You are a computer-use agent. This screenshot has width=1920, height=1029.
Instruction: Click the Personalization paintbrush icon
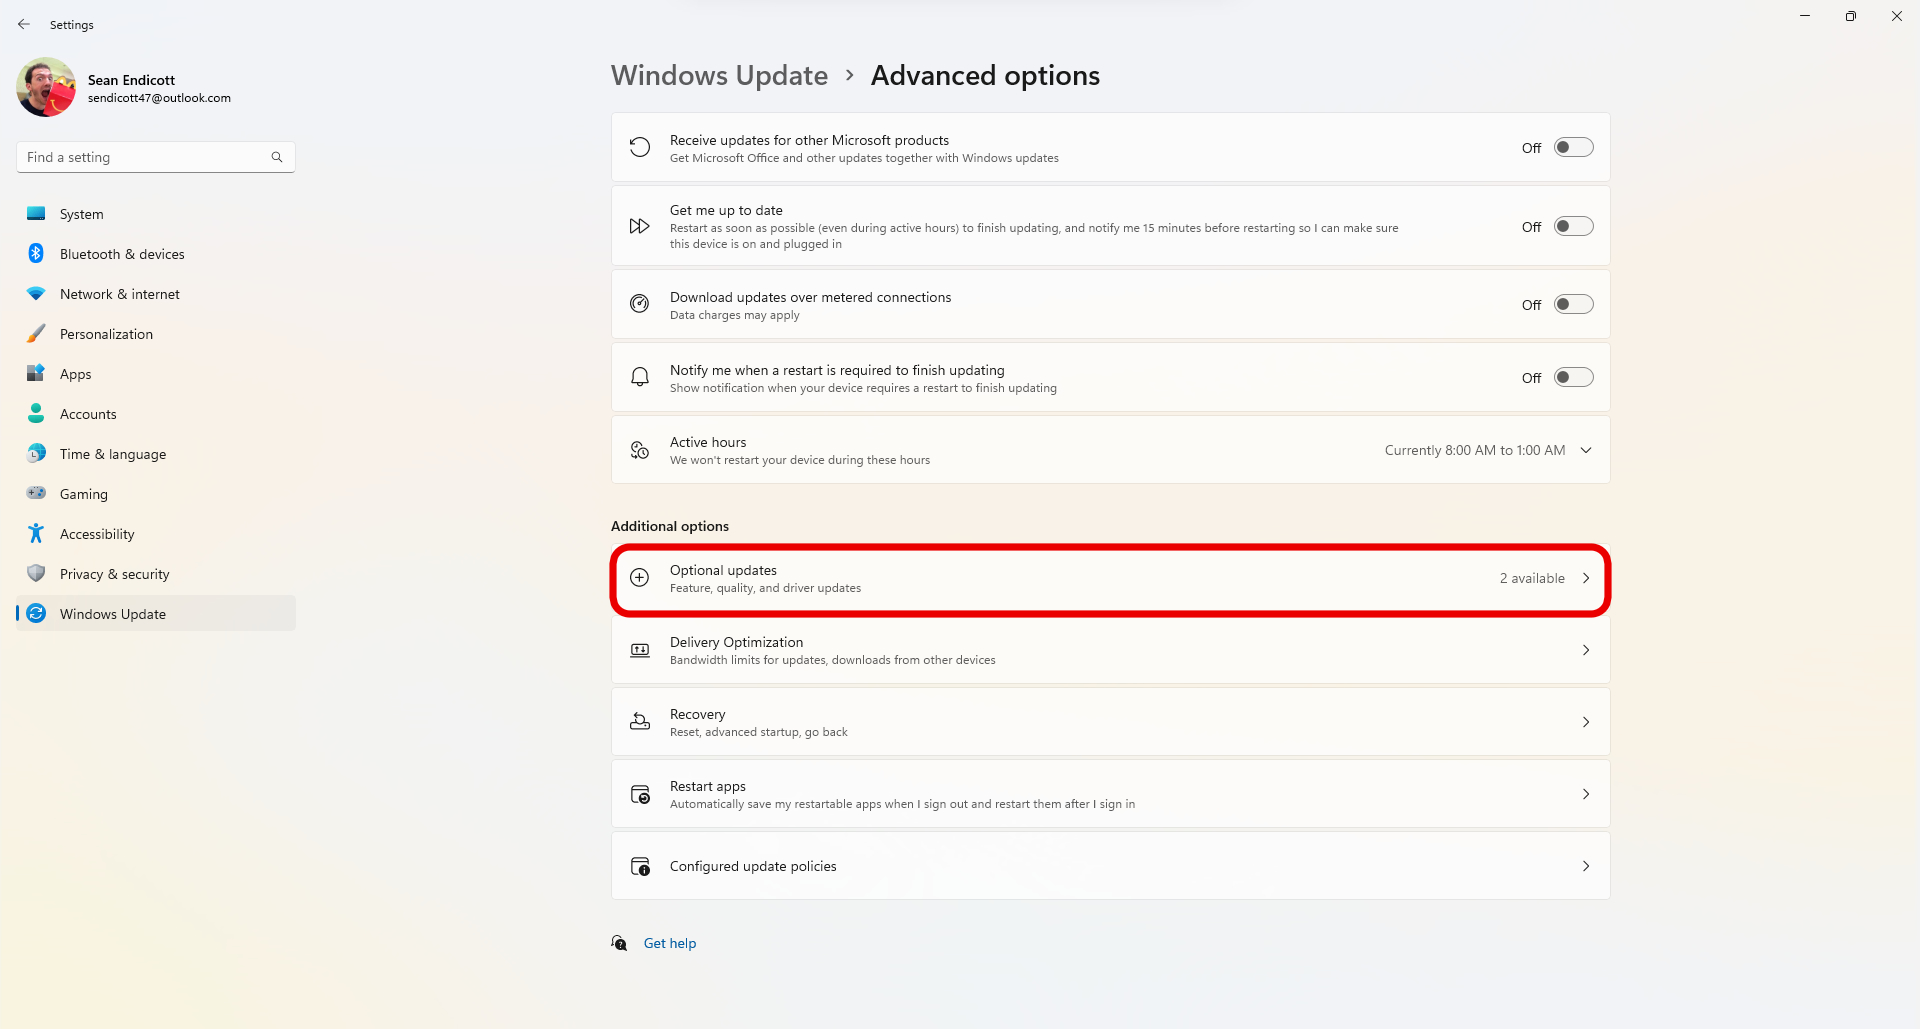(36, 334)
